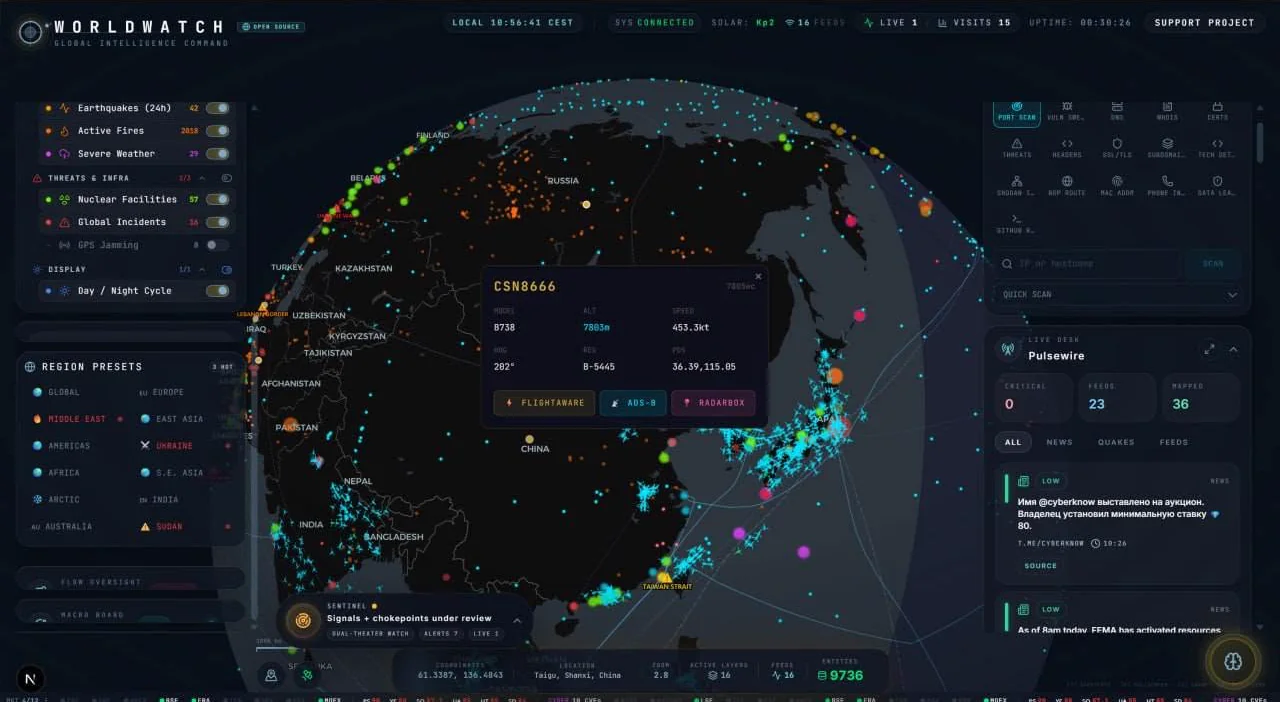
Task: Turn off the Global Incidents layer
Action: coord(217,222)
